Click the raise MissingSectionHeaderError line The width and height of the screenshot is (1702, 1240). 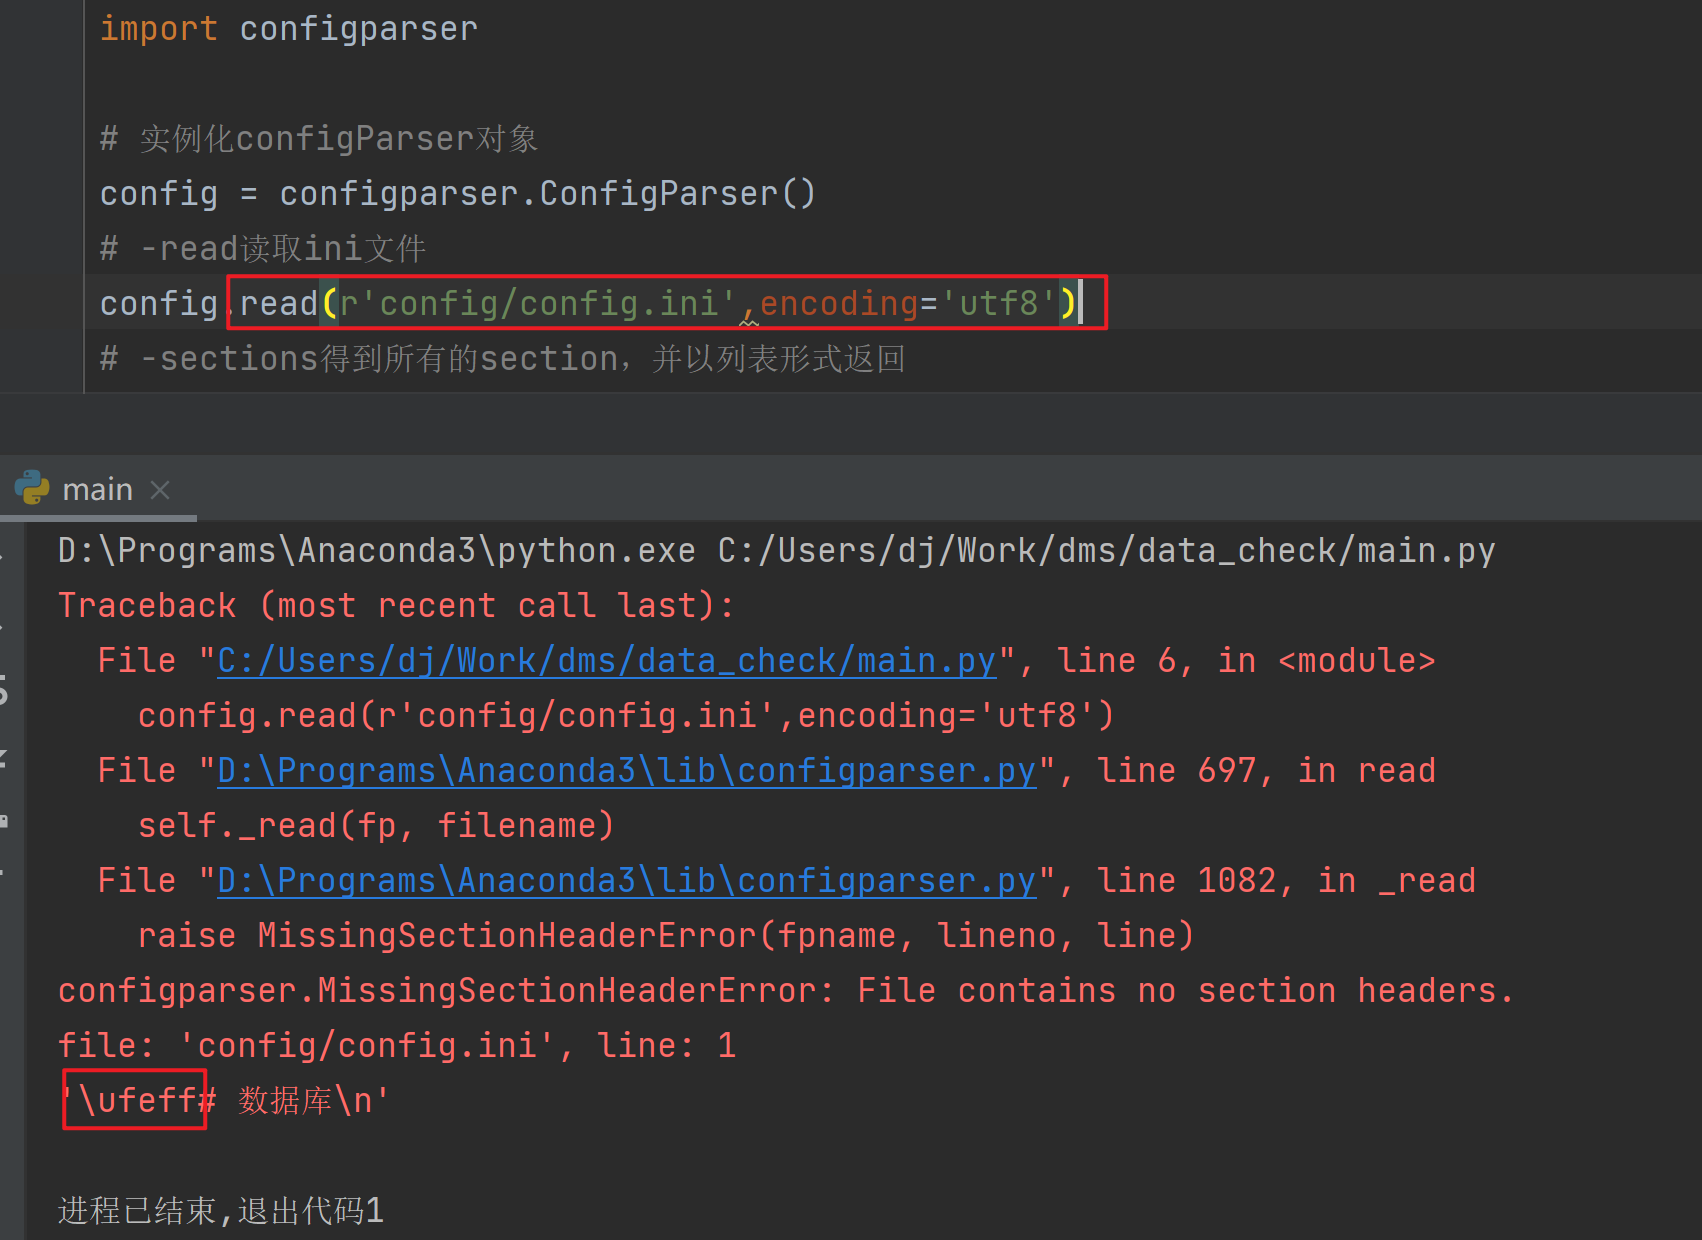[x=665, y=934]
